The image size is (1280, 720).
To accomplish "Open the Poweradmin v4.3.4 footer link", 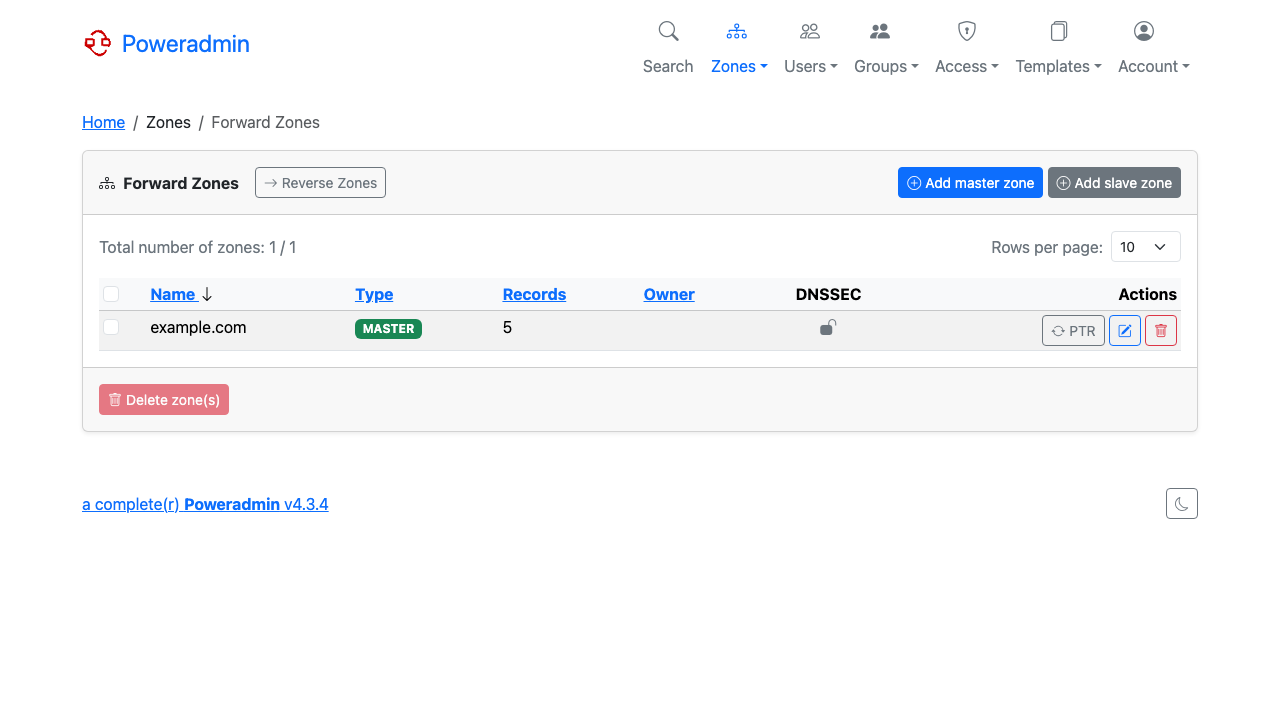I will pyautogui.click(x=205, y=504).
